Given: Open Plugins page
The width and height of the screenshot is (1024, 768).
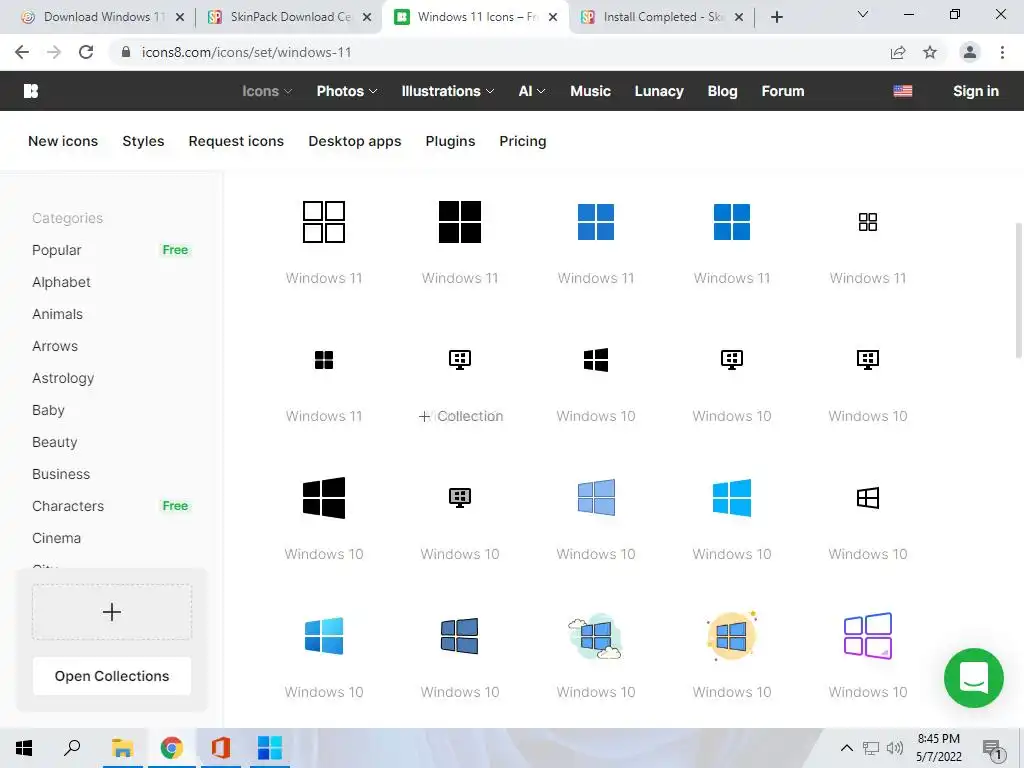Looking at the screenshot, I should coord(450,141).
